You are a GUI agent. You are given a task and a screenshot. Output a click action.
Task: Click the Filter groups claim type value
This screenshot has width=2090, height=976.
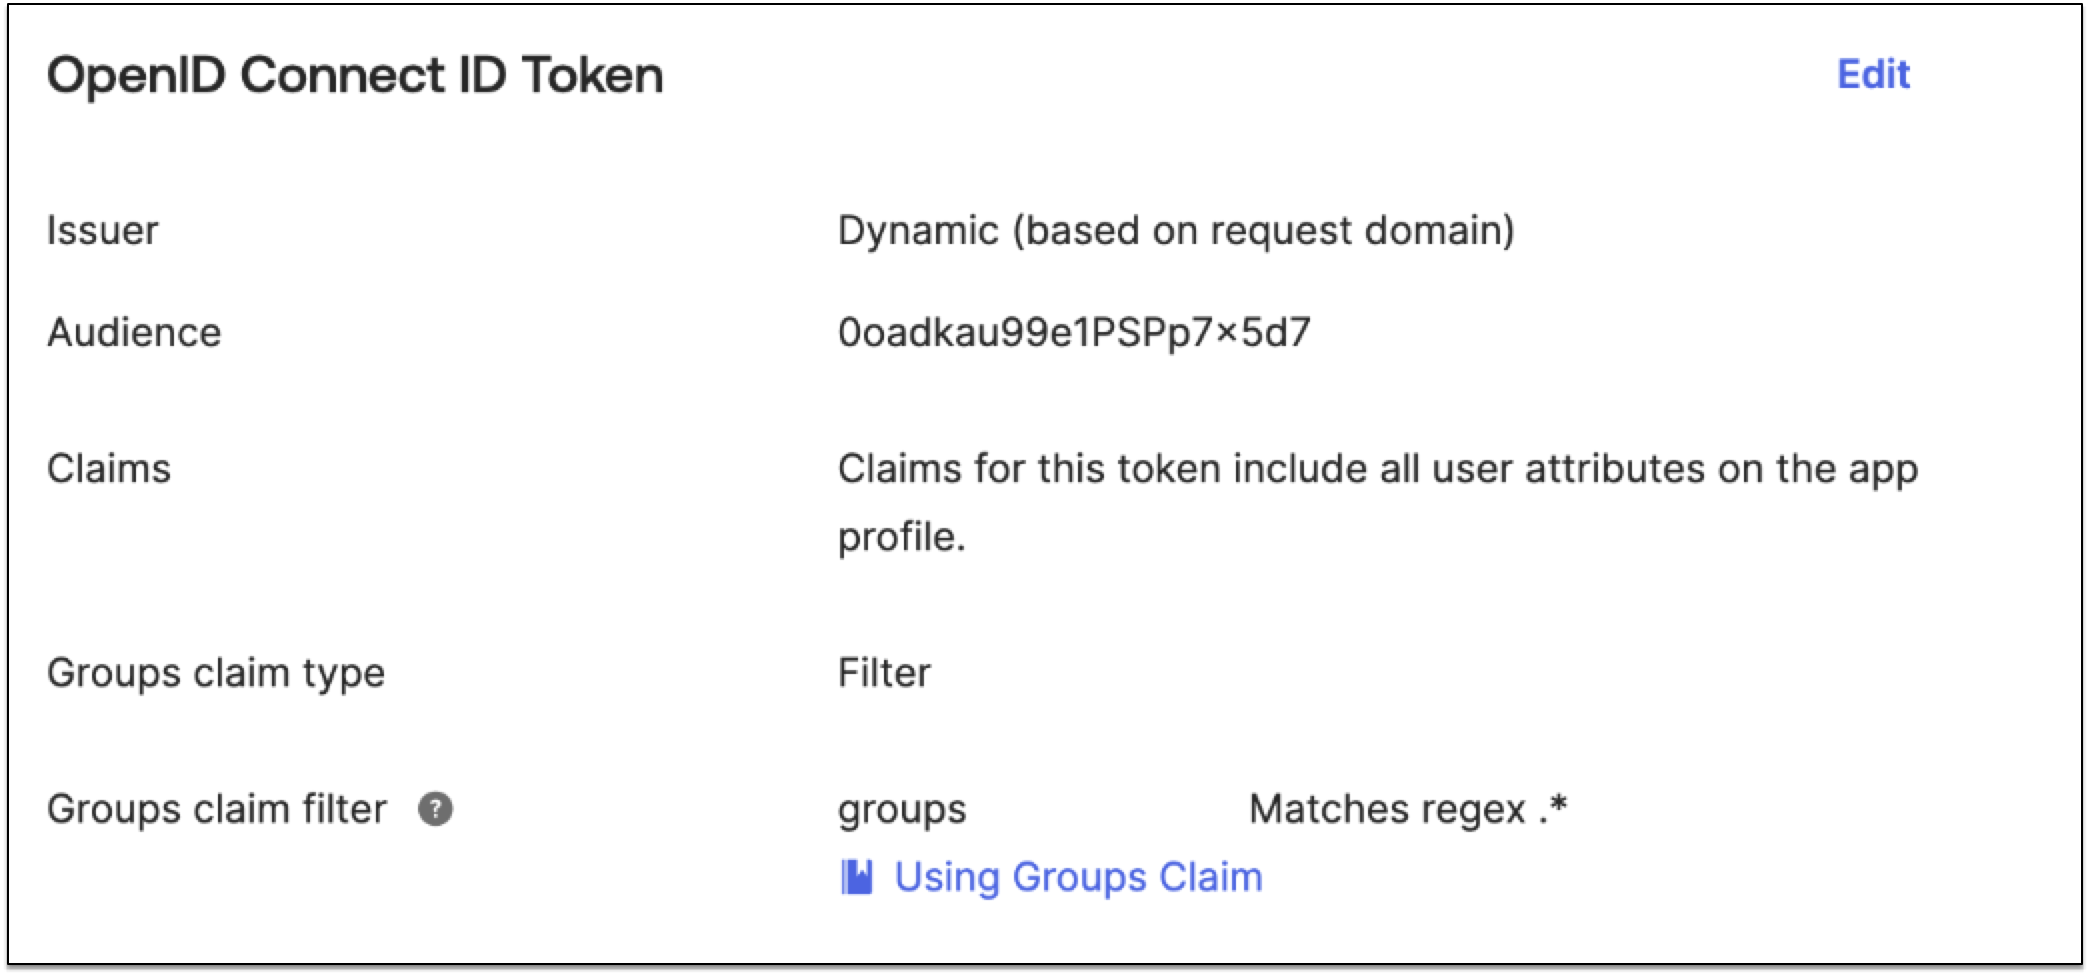(x=882, y=673)
